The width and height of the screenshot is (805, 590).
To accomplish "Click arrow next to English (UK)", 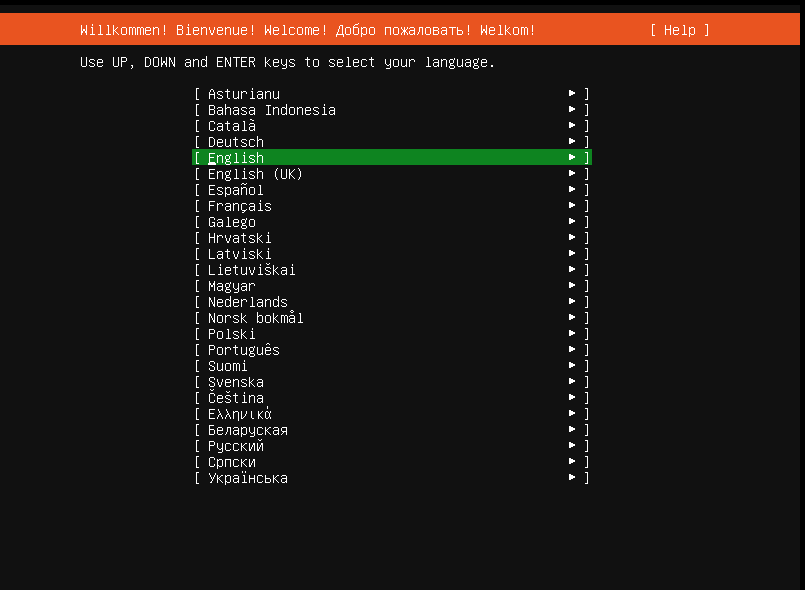I will [572, 173].
